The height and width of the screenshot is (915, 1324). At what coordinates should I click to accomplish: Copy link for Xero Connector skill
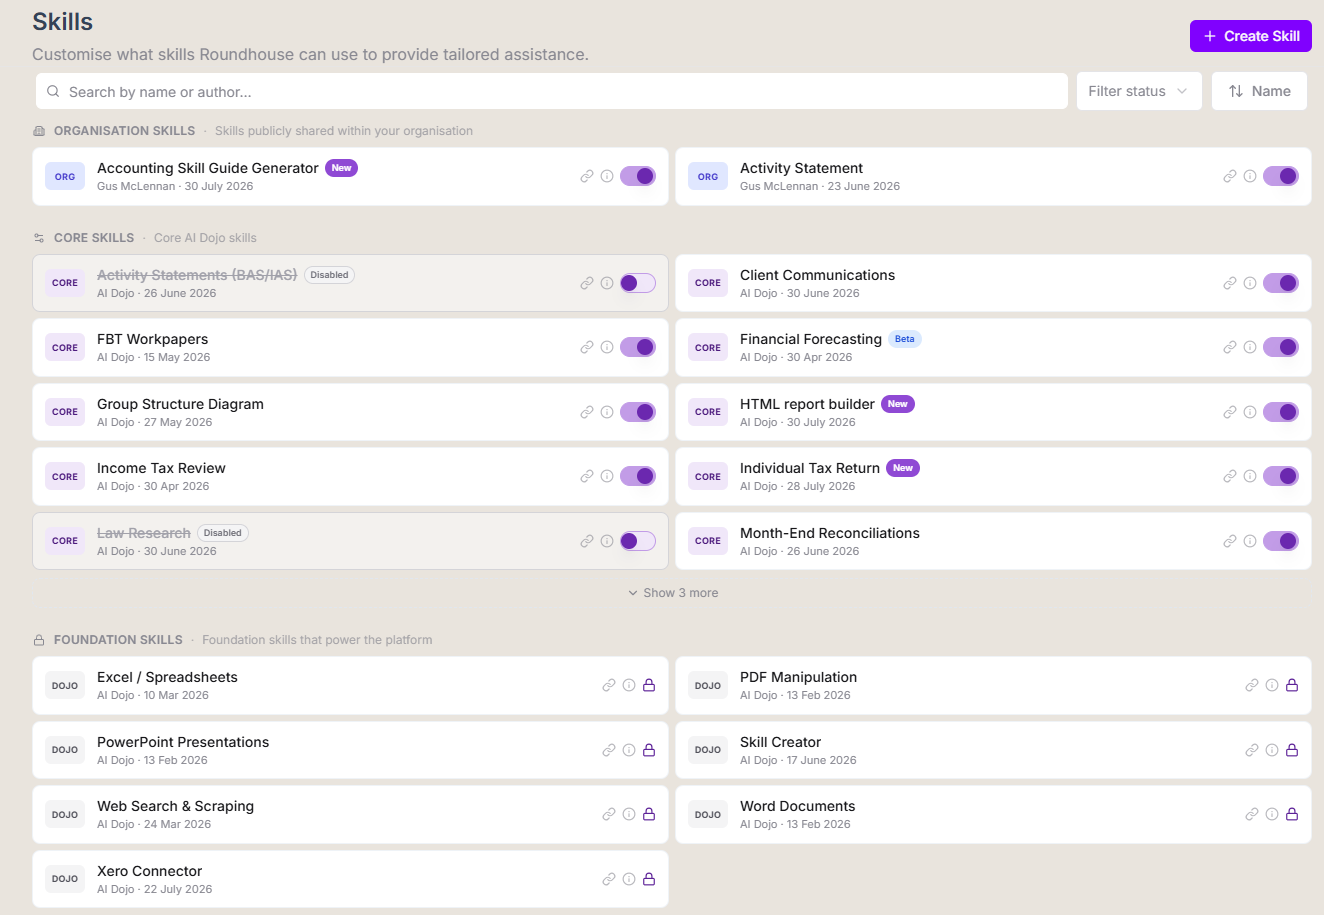pos(609,879)
